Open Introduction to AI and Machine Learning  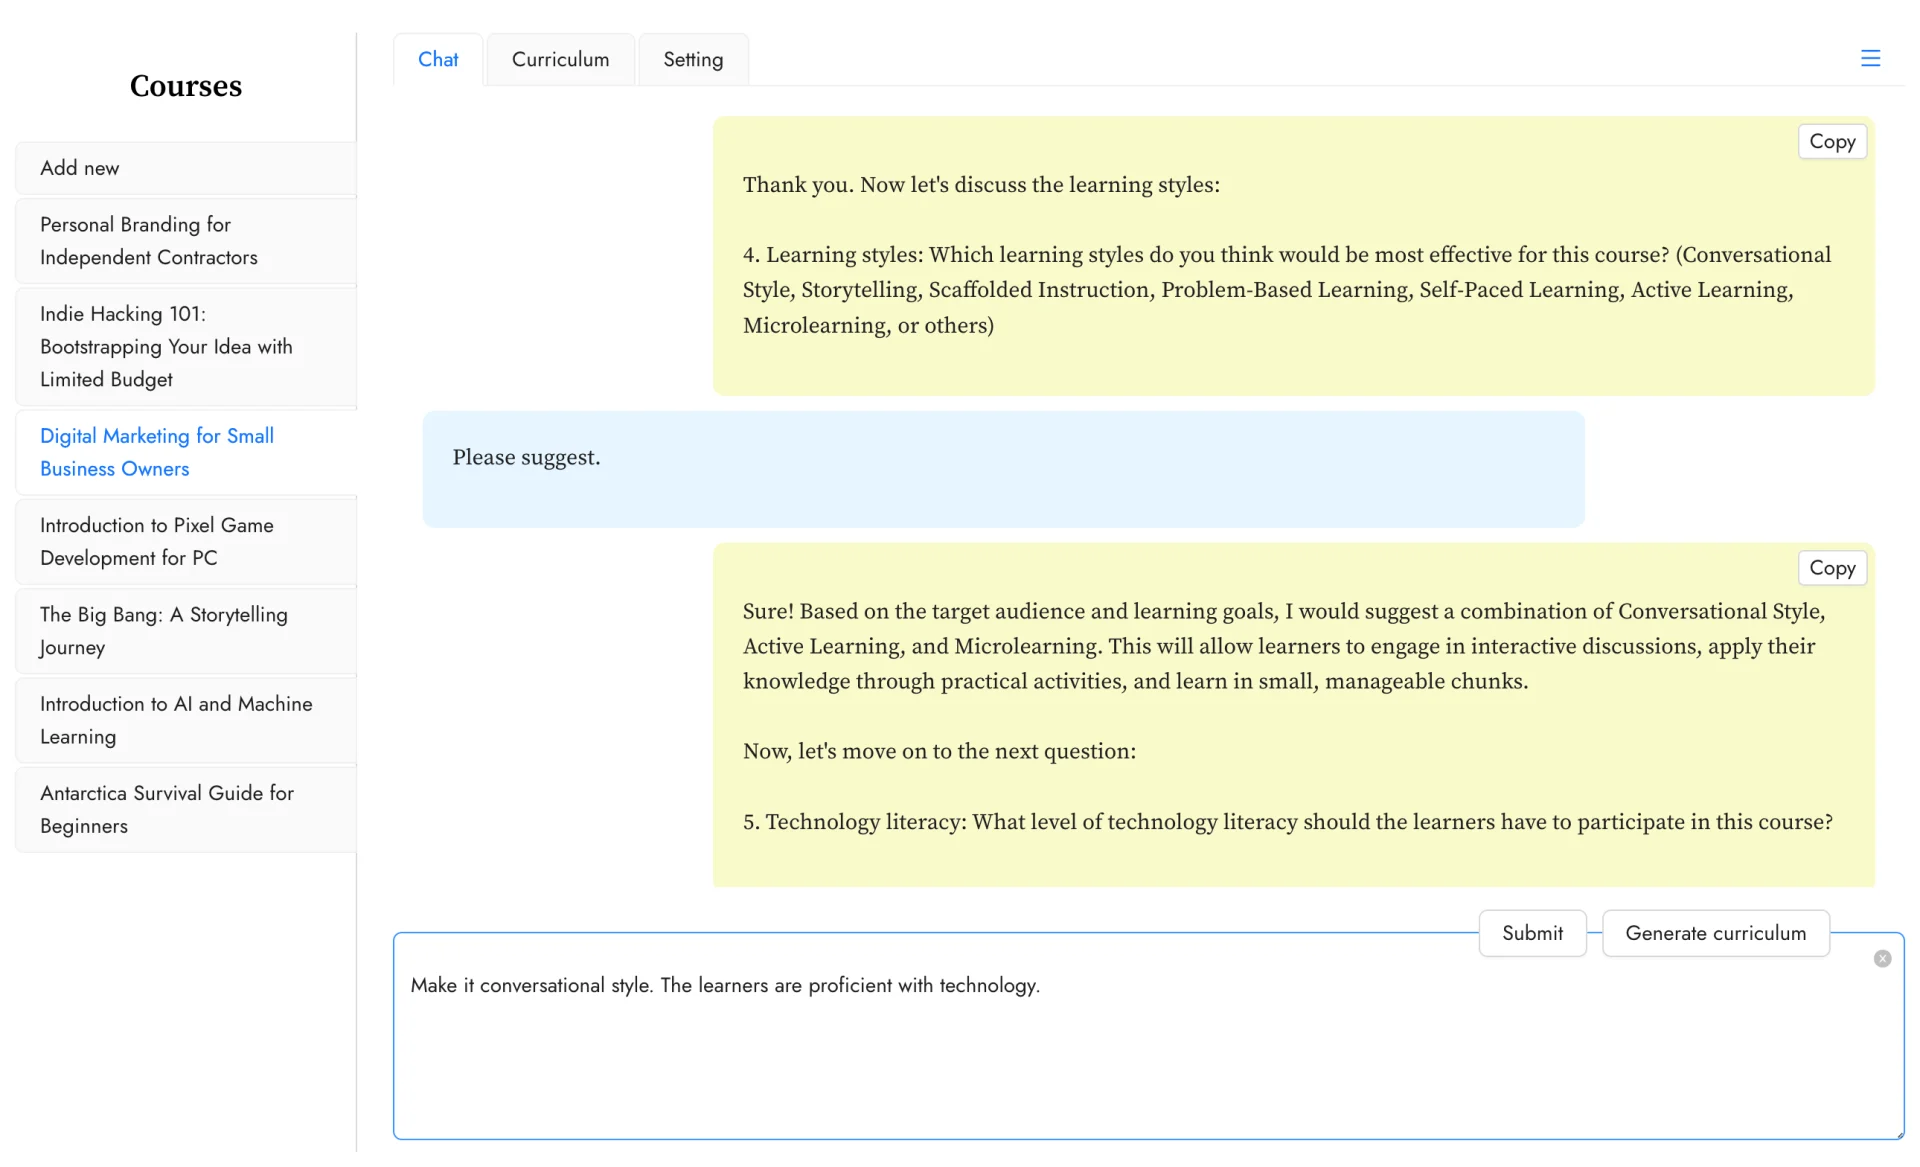[186, 720]
